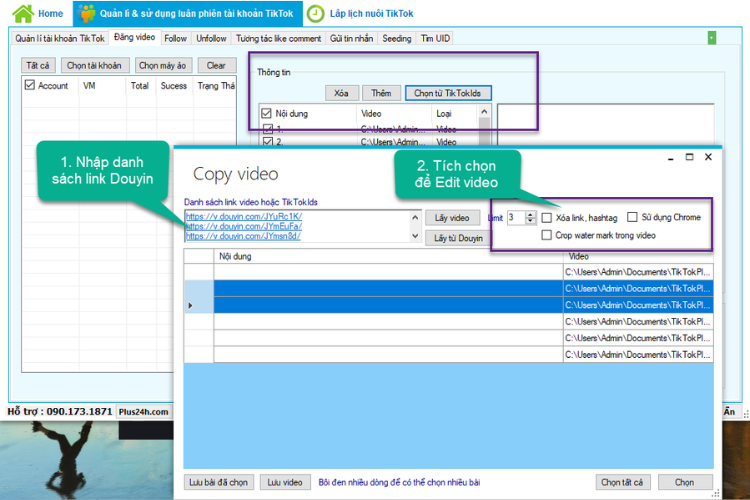Image resolution: width=750 pixels, height=500 pixels.
Task: Click the green dropdown arrow icon at right of tabs
Action: pos(712,38)
